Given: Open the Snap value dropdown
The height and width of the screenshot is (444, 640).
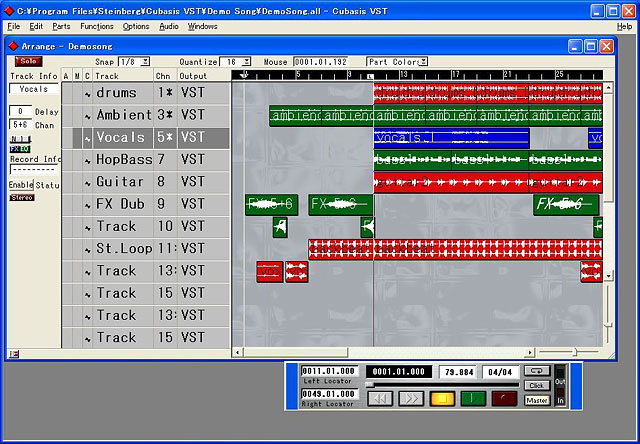Looking at the screenshot, I should (x=146, y=62).
